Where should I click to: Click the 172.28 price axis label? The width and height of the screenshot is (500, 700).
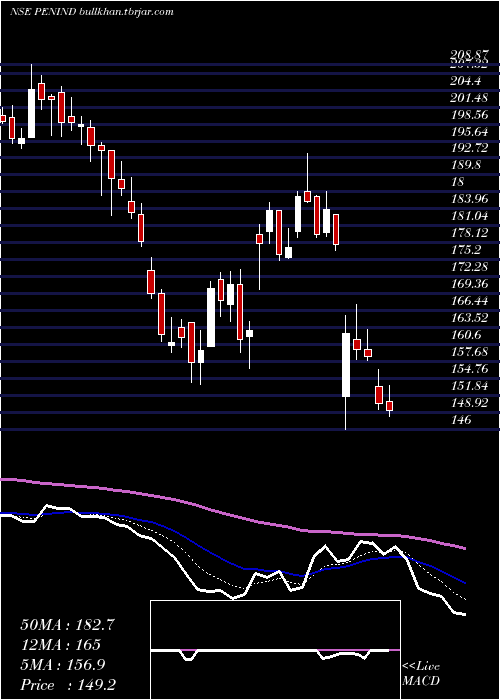(x=469, y=267)
